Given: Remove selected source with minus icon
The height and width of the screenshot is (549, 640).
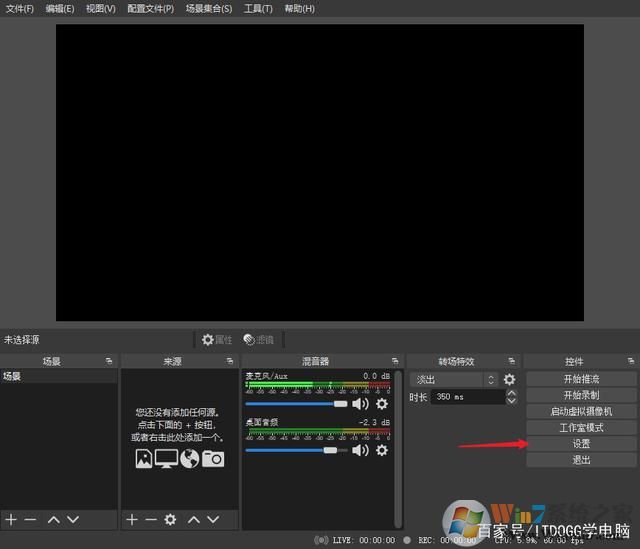Looking at the screenshot, I should pos(151,520).
